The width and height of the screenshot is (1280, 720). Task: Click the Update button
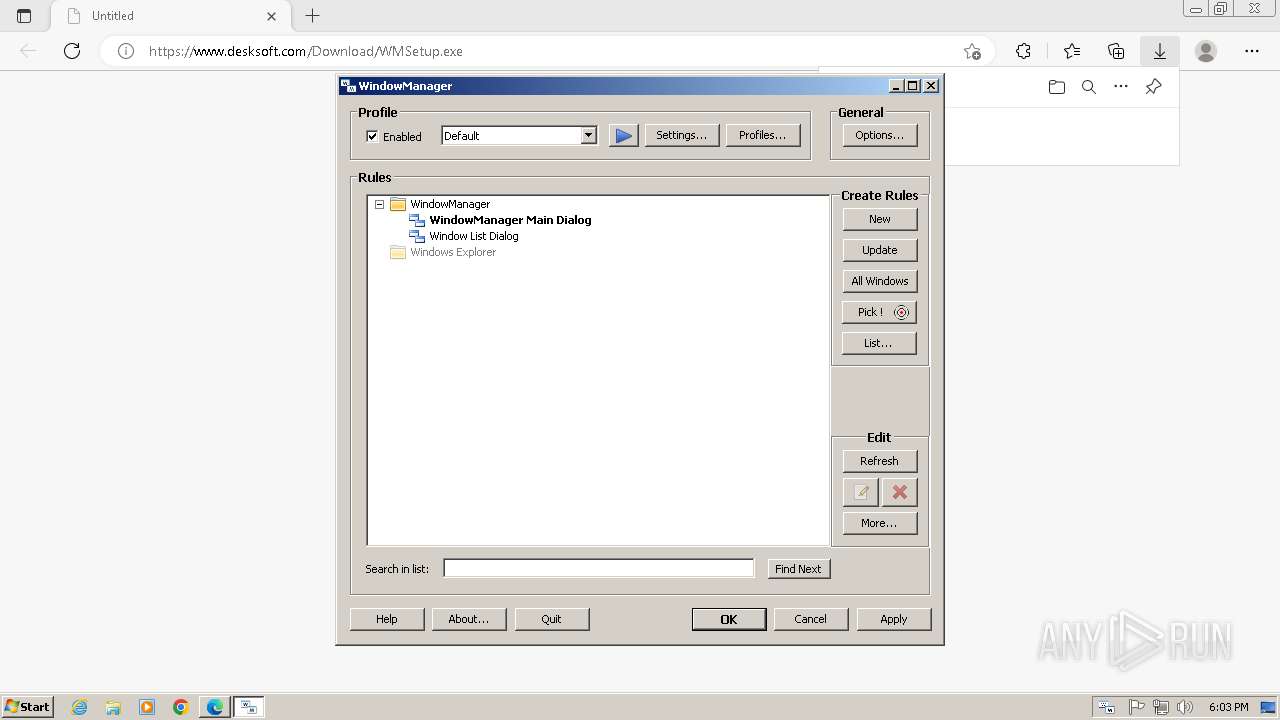tap(880, 250)
